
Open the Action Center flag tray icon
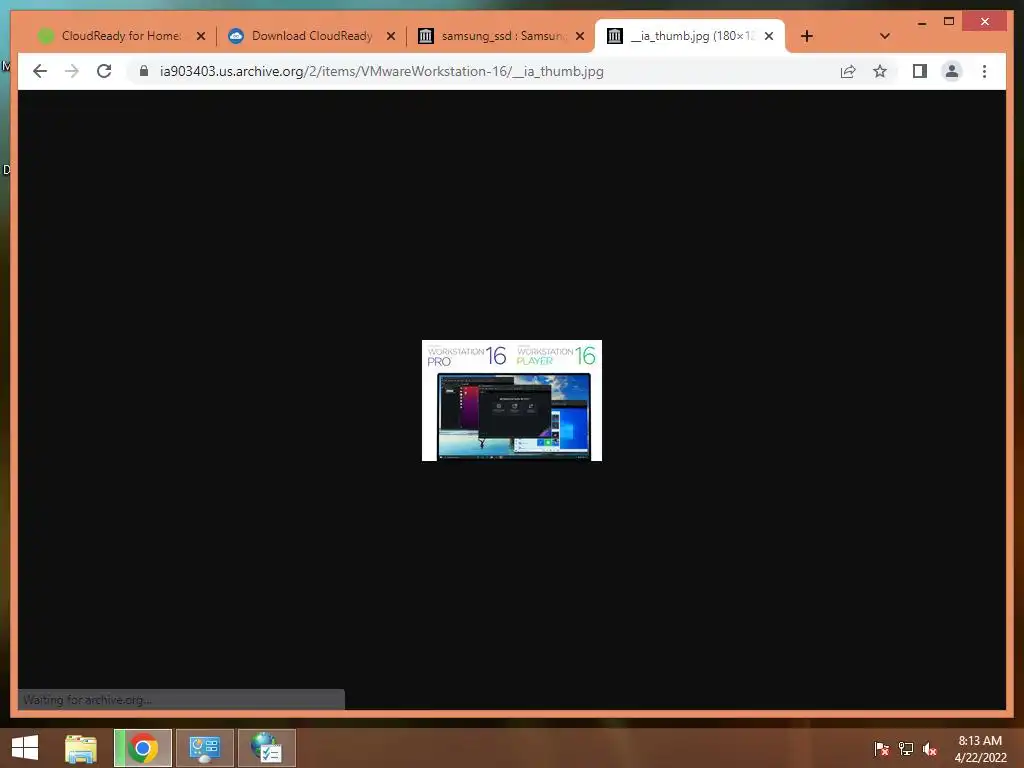tap(882, 749)
